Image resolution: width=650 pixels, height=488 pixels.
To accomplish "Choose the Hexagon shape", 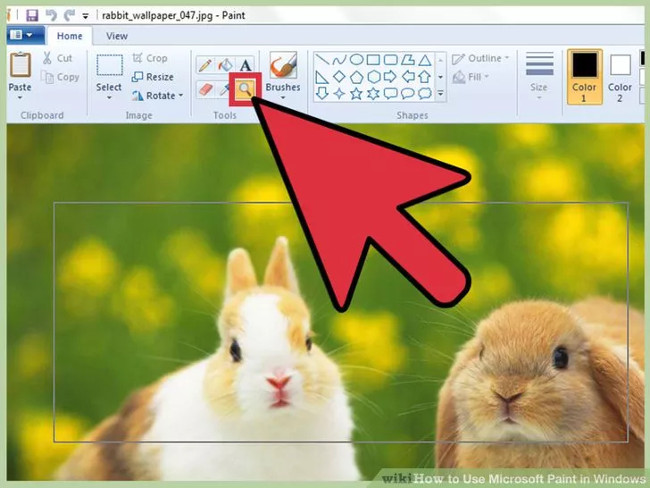I will [374, 77].
